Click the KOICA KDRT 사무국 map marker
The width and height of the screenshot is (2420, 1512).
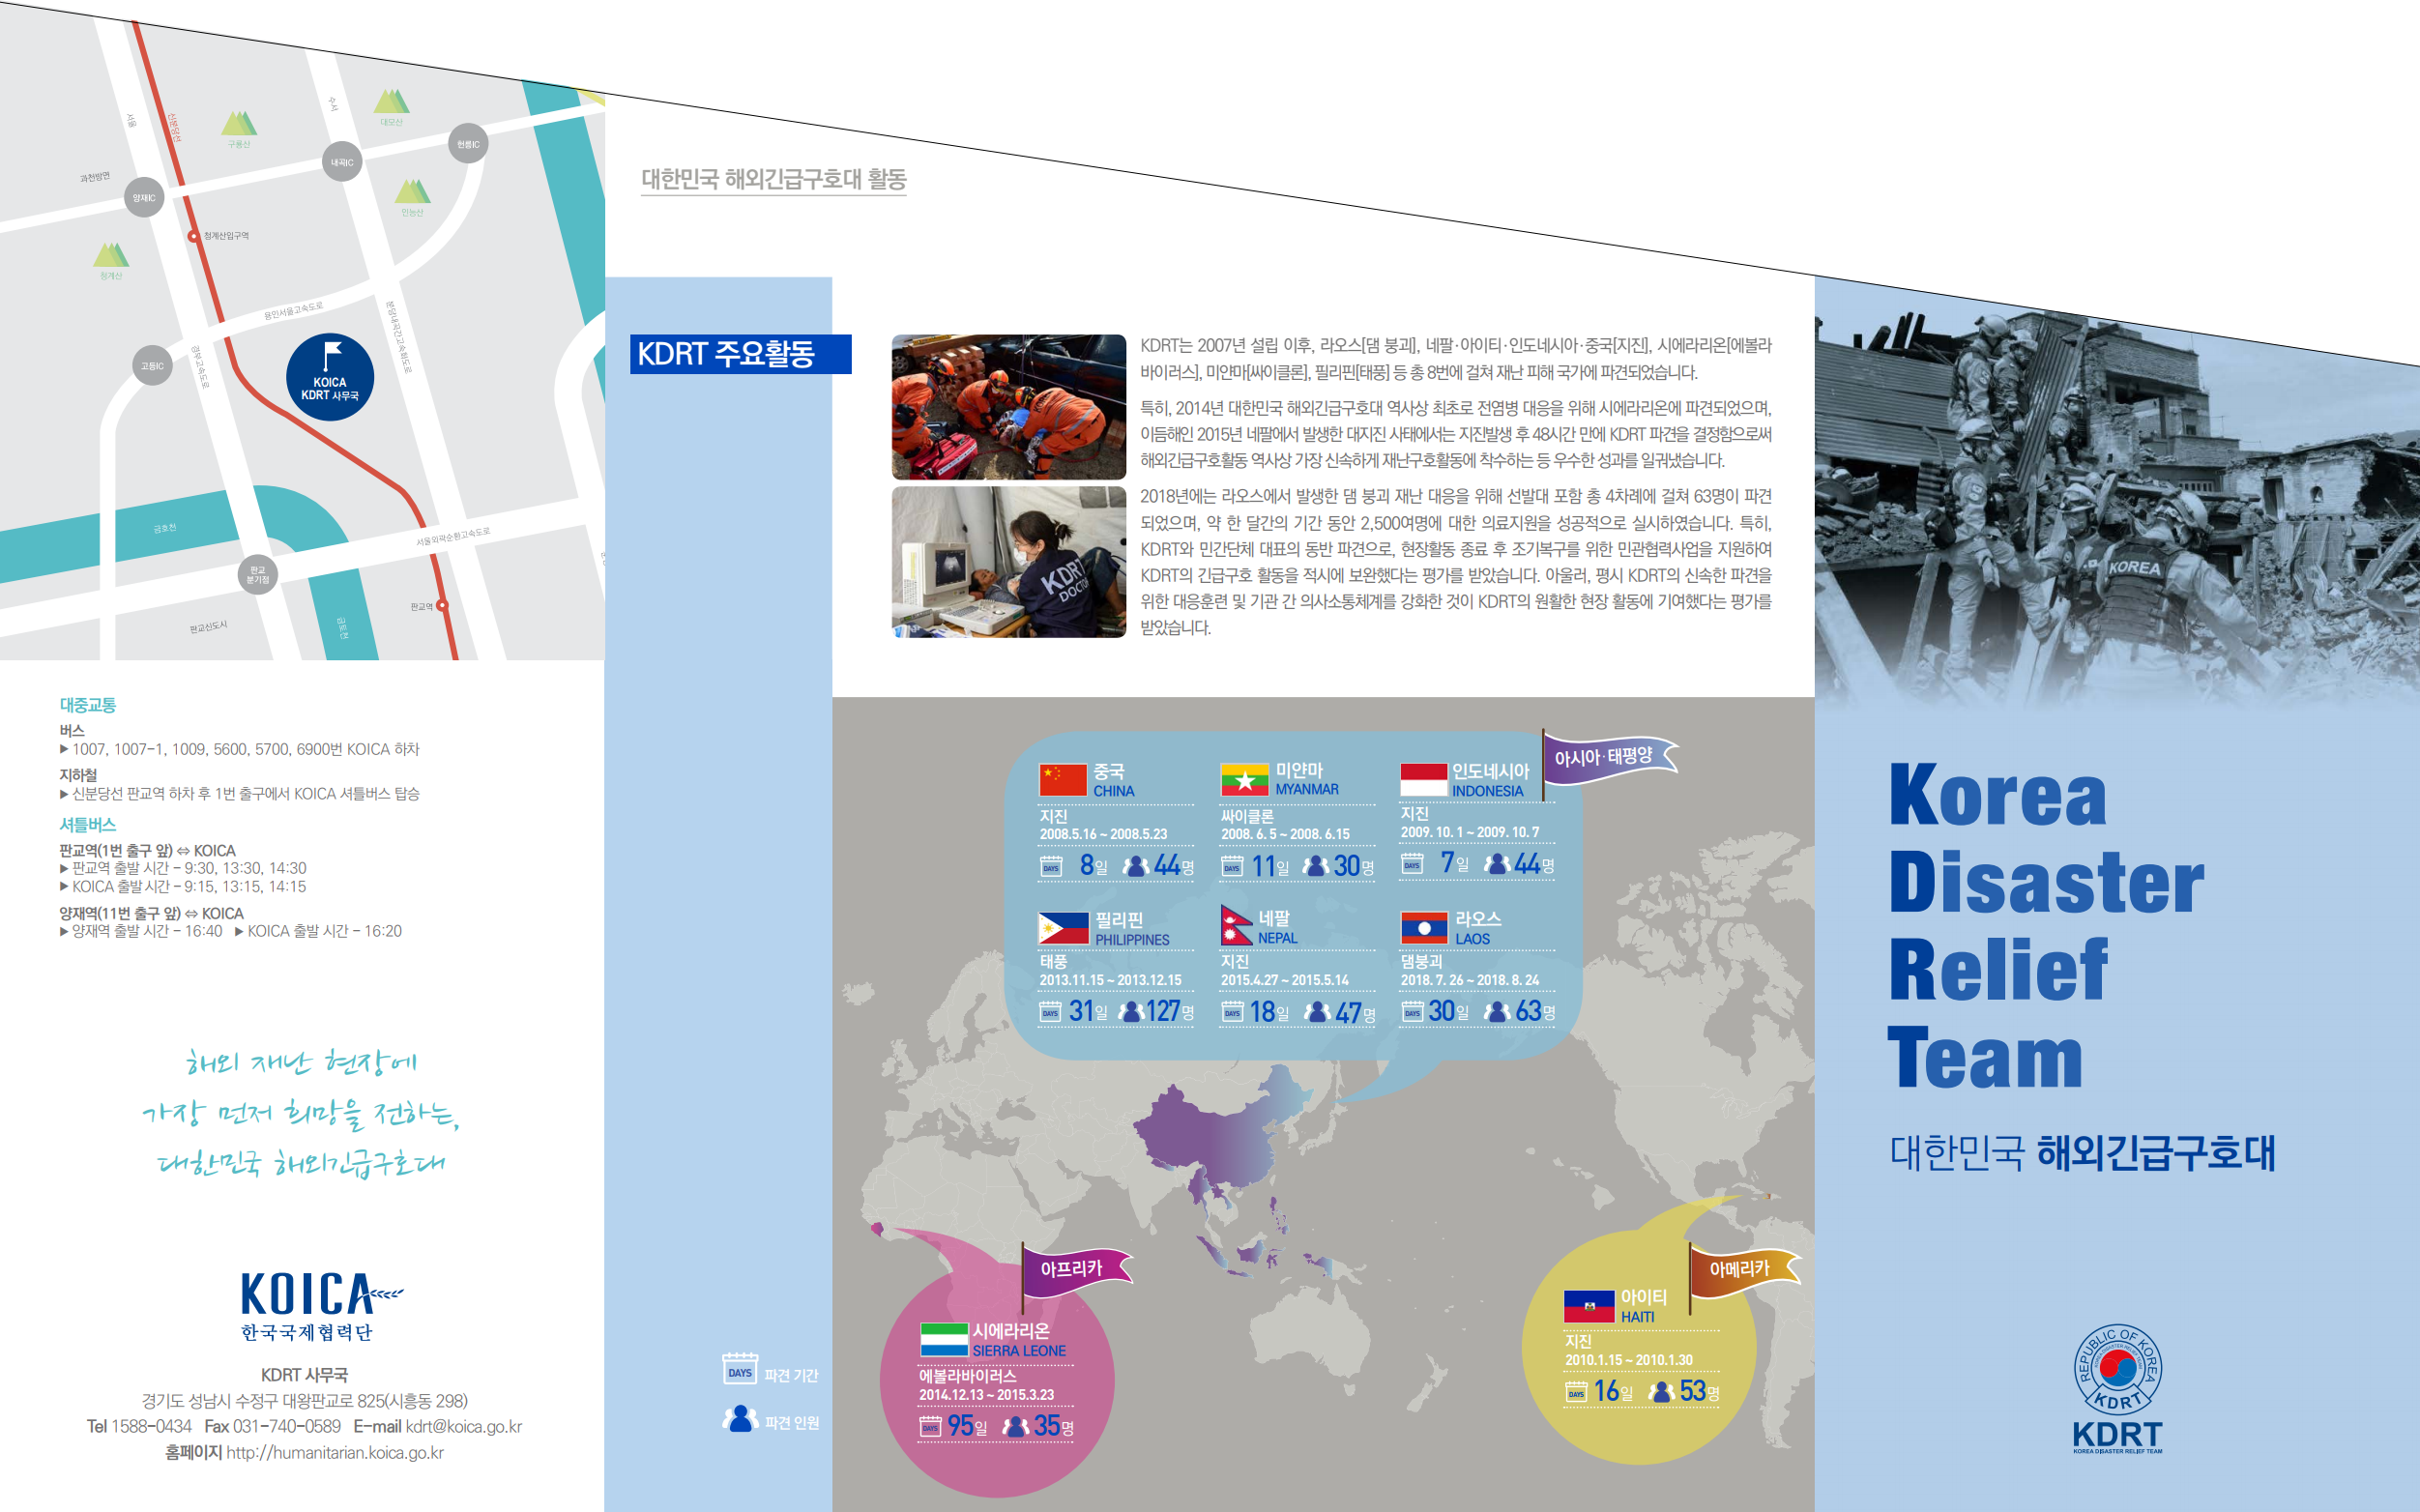[x=330, y=377]
